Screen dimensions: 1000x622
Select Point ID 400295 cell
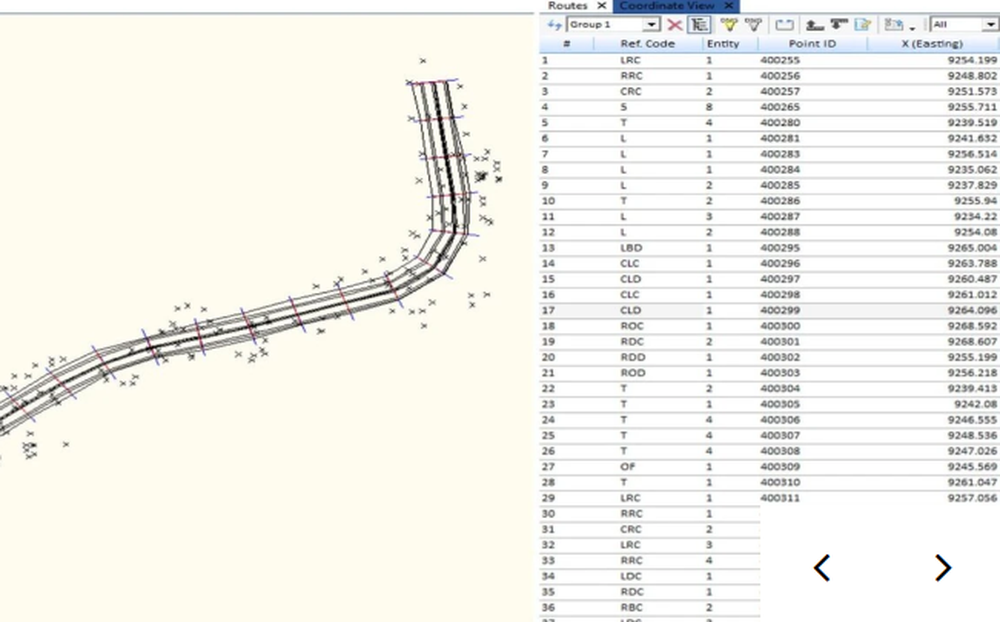point(780,248)
